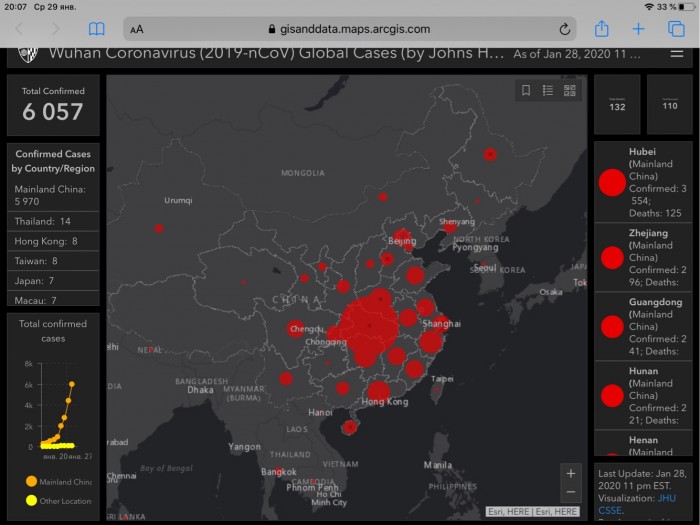Screen dimensions: 700x525
Task: Select Mainland China: 5 970 row
Action: point(53,196)
